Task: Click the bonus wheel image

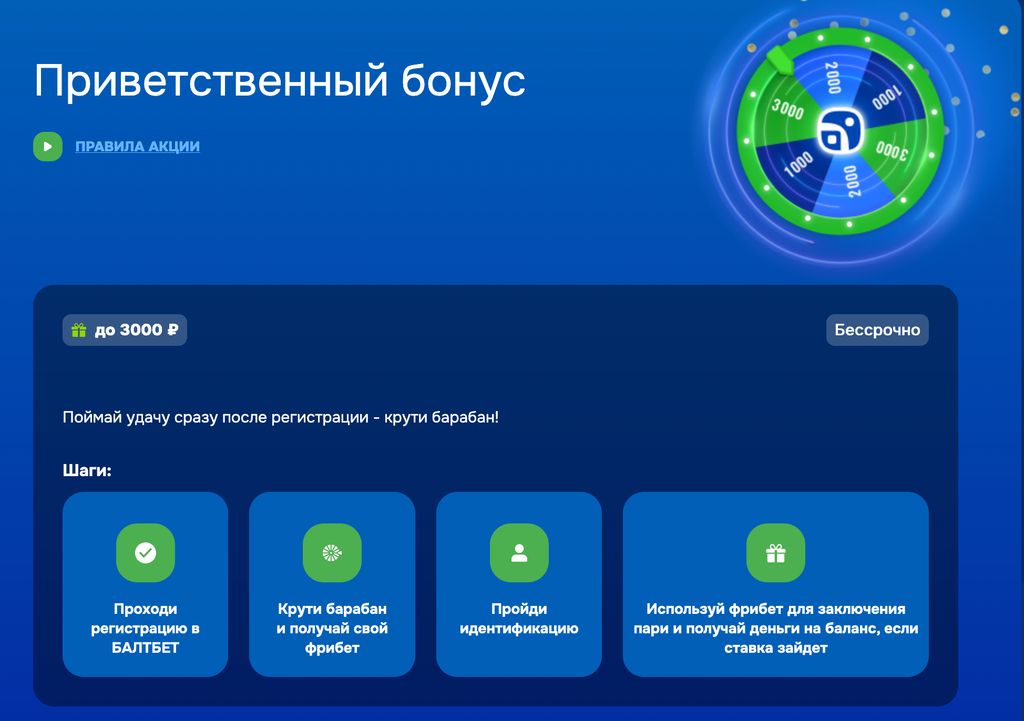Action: [x=841, y=131]
